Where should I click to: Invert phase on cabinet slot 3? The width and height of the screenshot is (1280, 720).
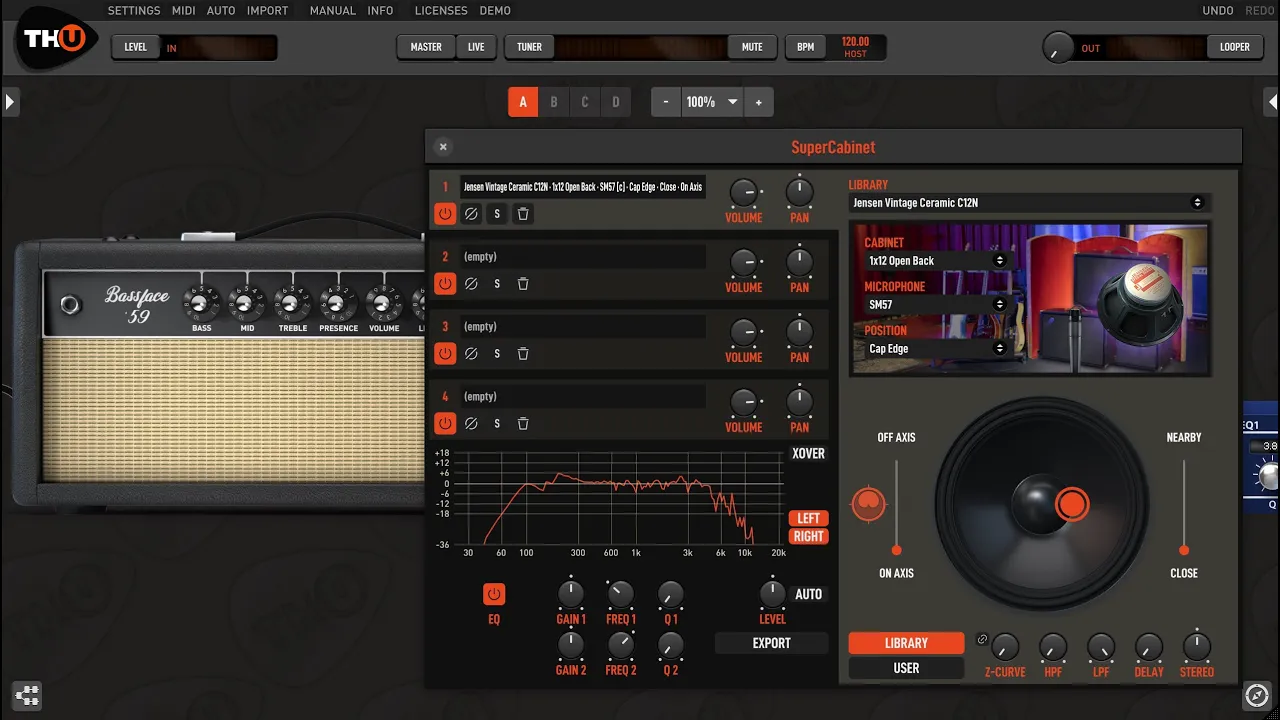tap(471, 354)
